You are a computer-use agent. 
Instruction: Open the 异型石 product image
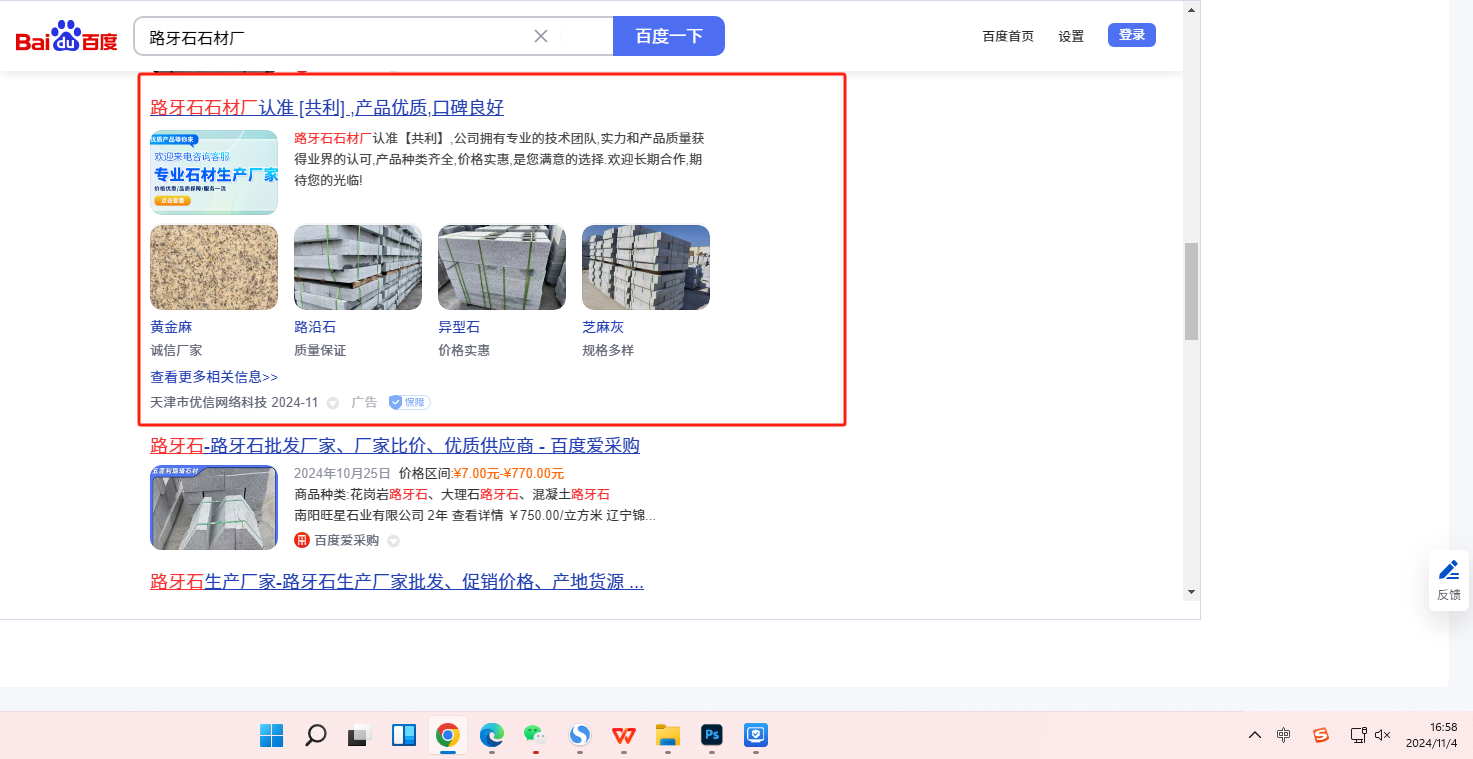point(502,267)
